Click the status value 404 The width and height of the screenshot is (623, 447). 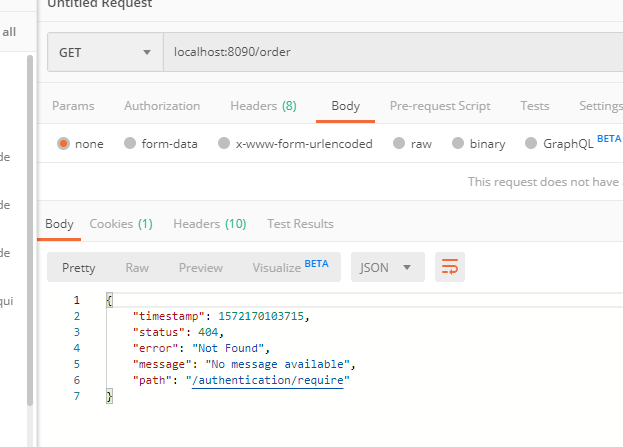[208, 332]
